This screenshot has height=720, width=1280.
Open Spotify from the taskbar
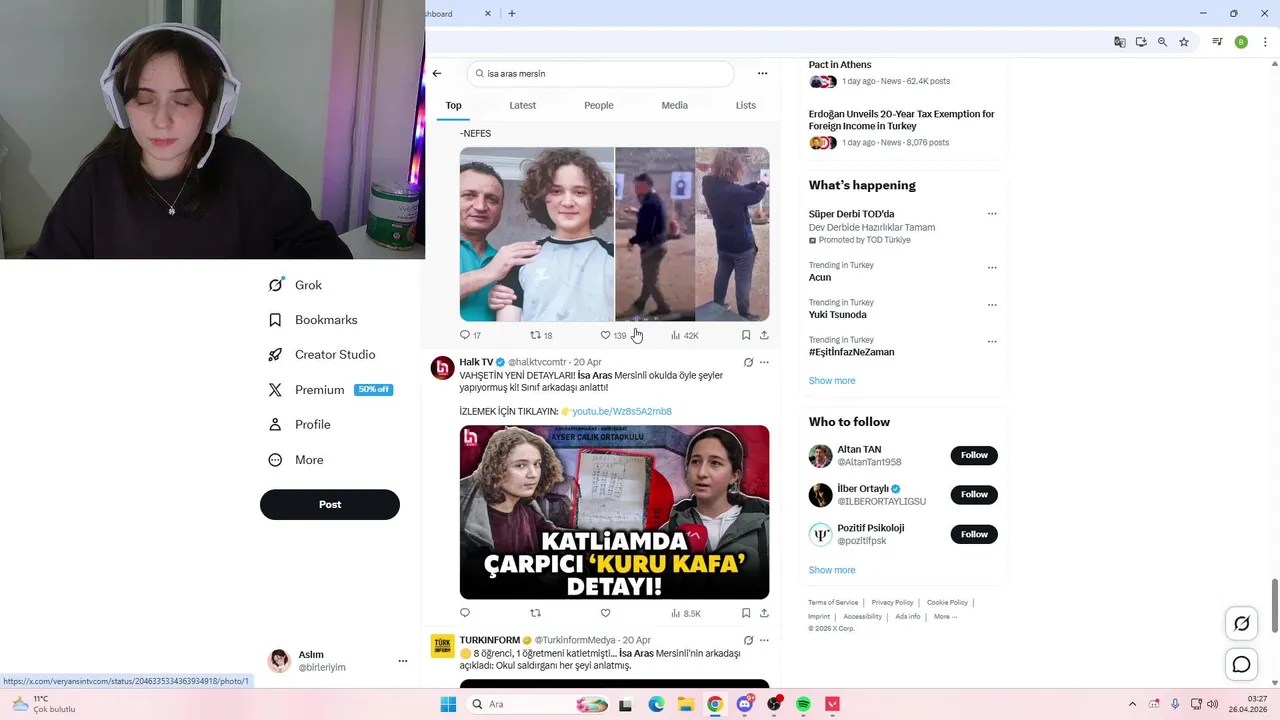[x=803, y=704]
